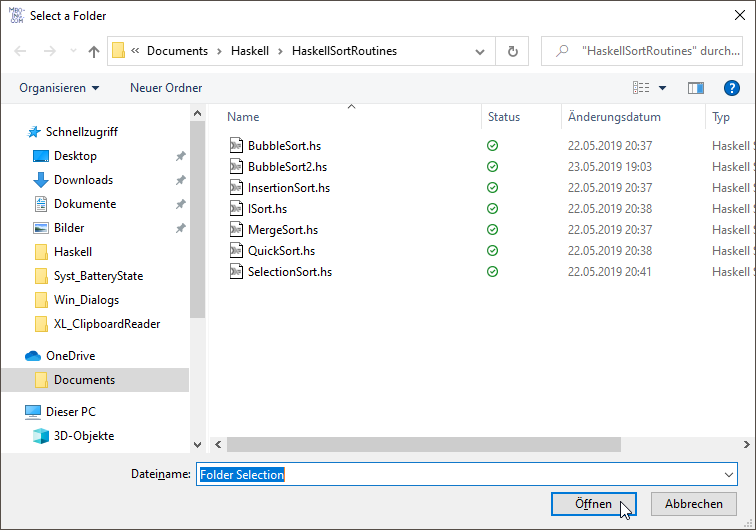This screenshot has height=530, width=756.
Task: Open recent locations dropdown arrow
Action: point(73,51)
